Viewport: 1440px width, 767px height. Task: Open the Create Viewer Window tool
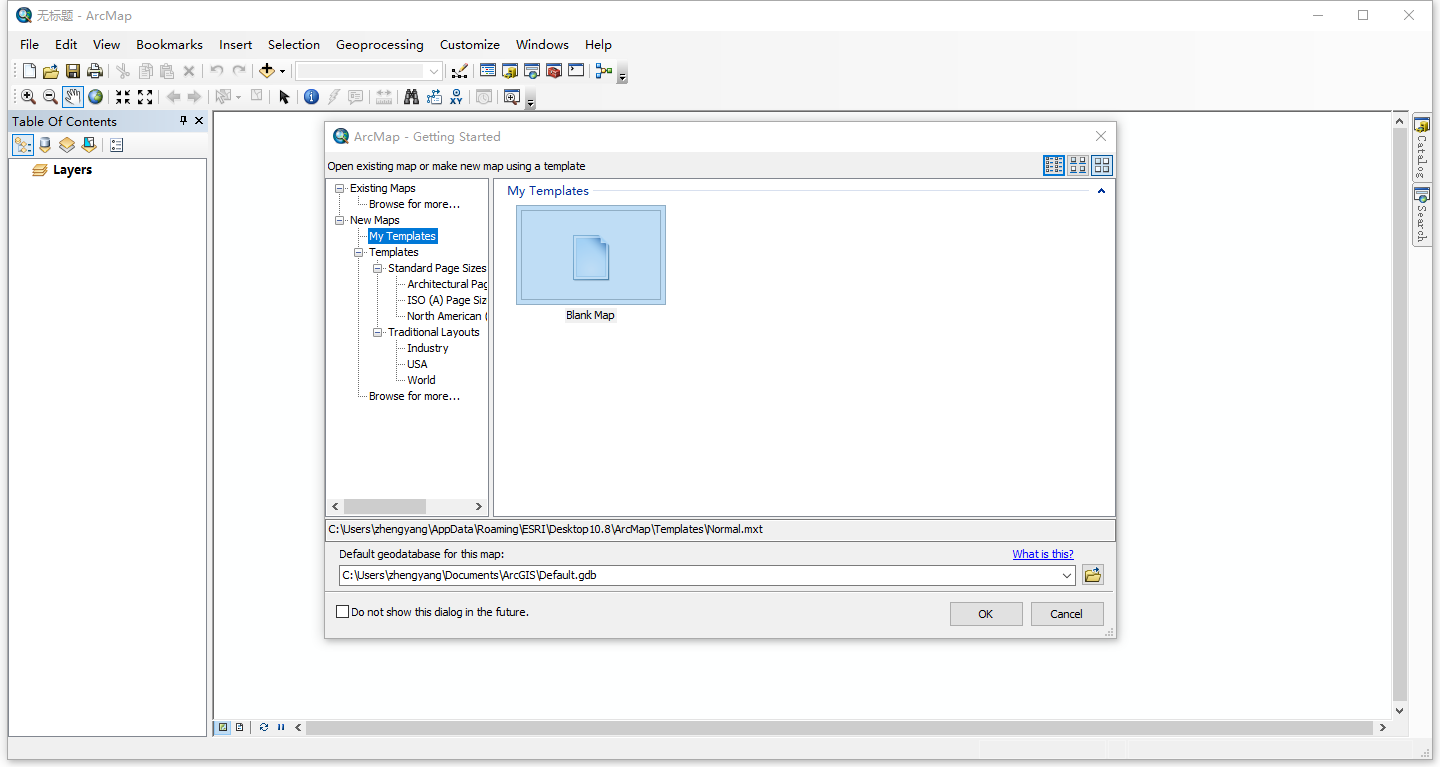(x=512, y=97)
